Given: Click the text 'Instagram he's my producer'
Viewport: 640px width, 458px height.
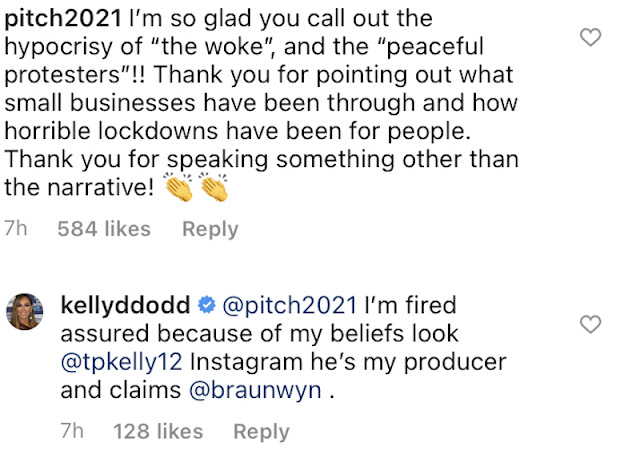Looking at the screenshot, I should coord(348,362).
